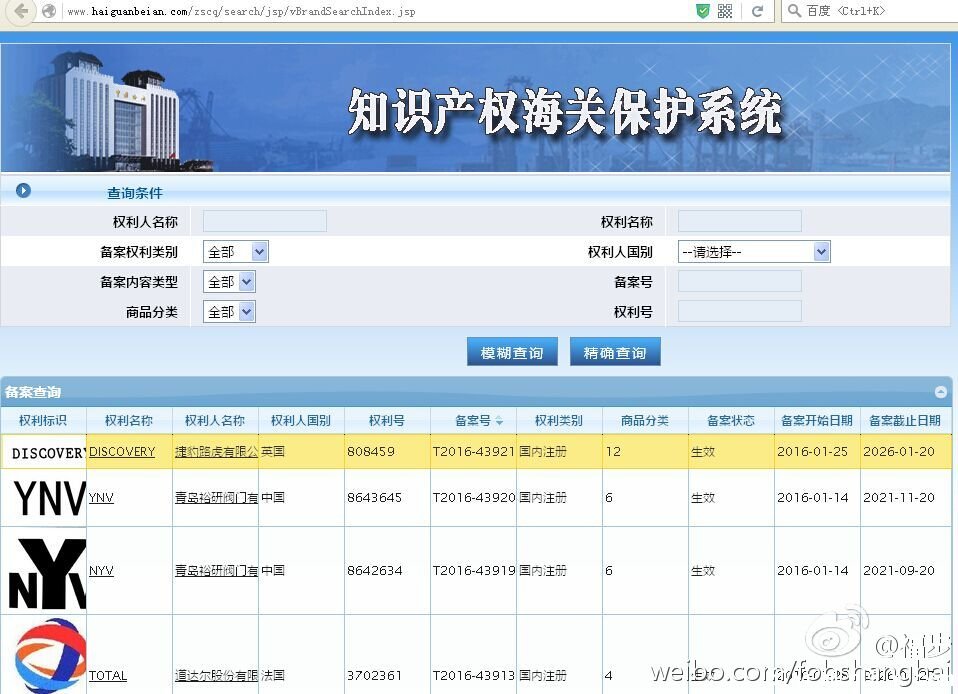Image resolution: width=958 pixels, height=694 pixels.
Task: Click the 模糊查询 button
Action: [512, 352]
